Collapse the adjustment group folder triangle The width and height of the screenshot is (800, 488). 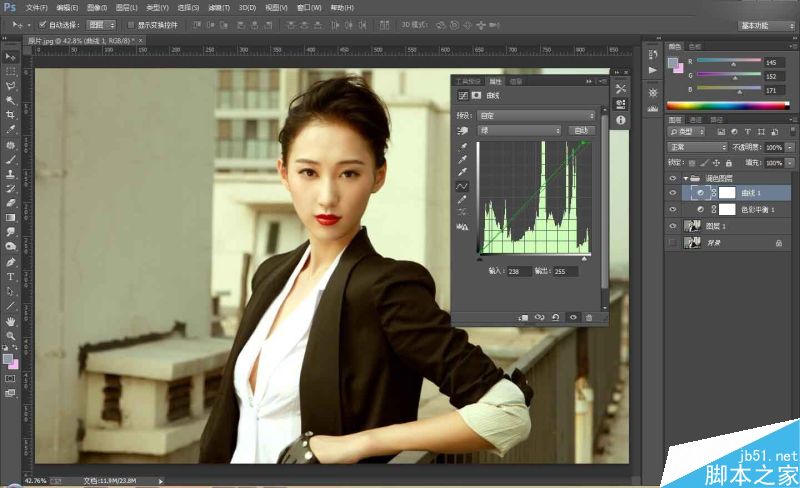click(685, 178)
